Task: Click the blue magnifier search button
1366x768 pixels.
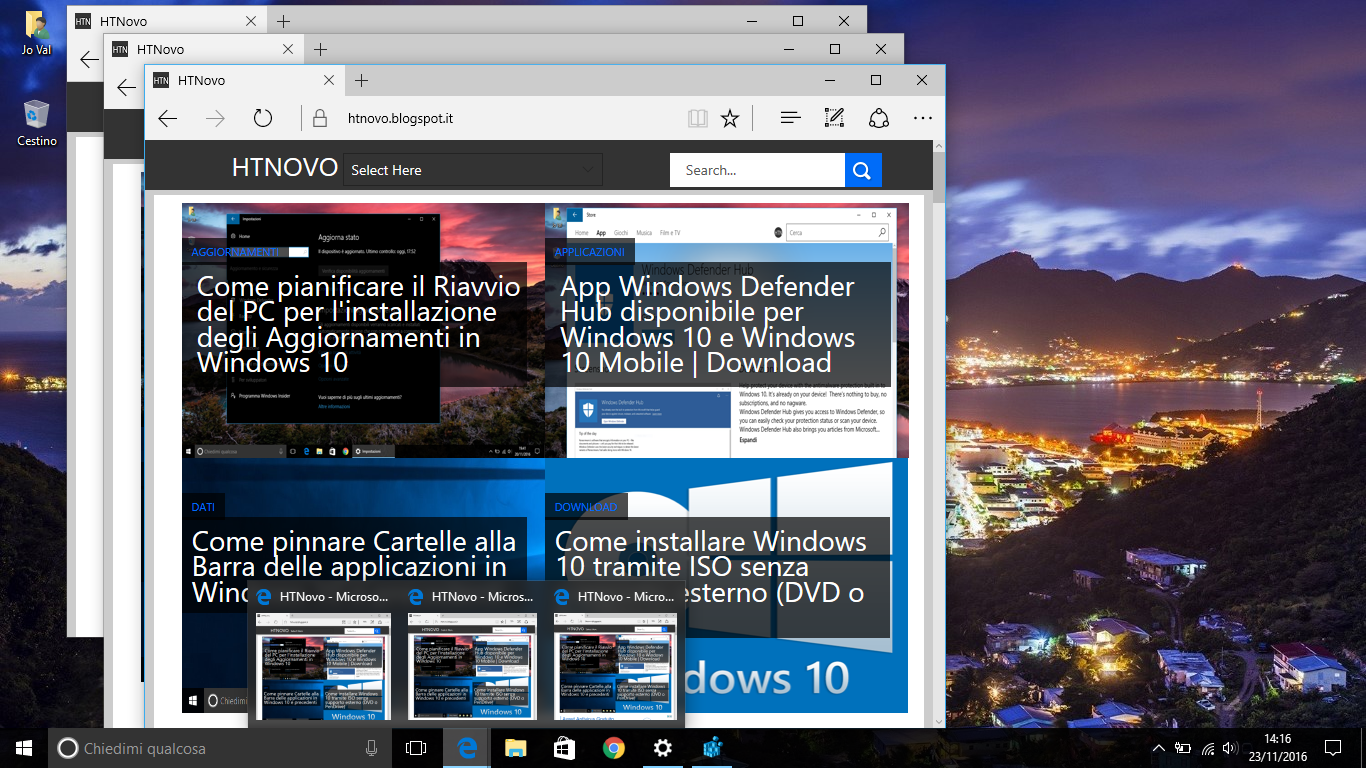Action: point(863,170)
